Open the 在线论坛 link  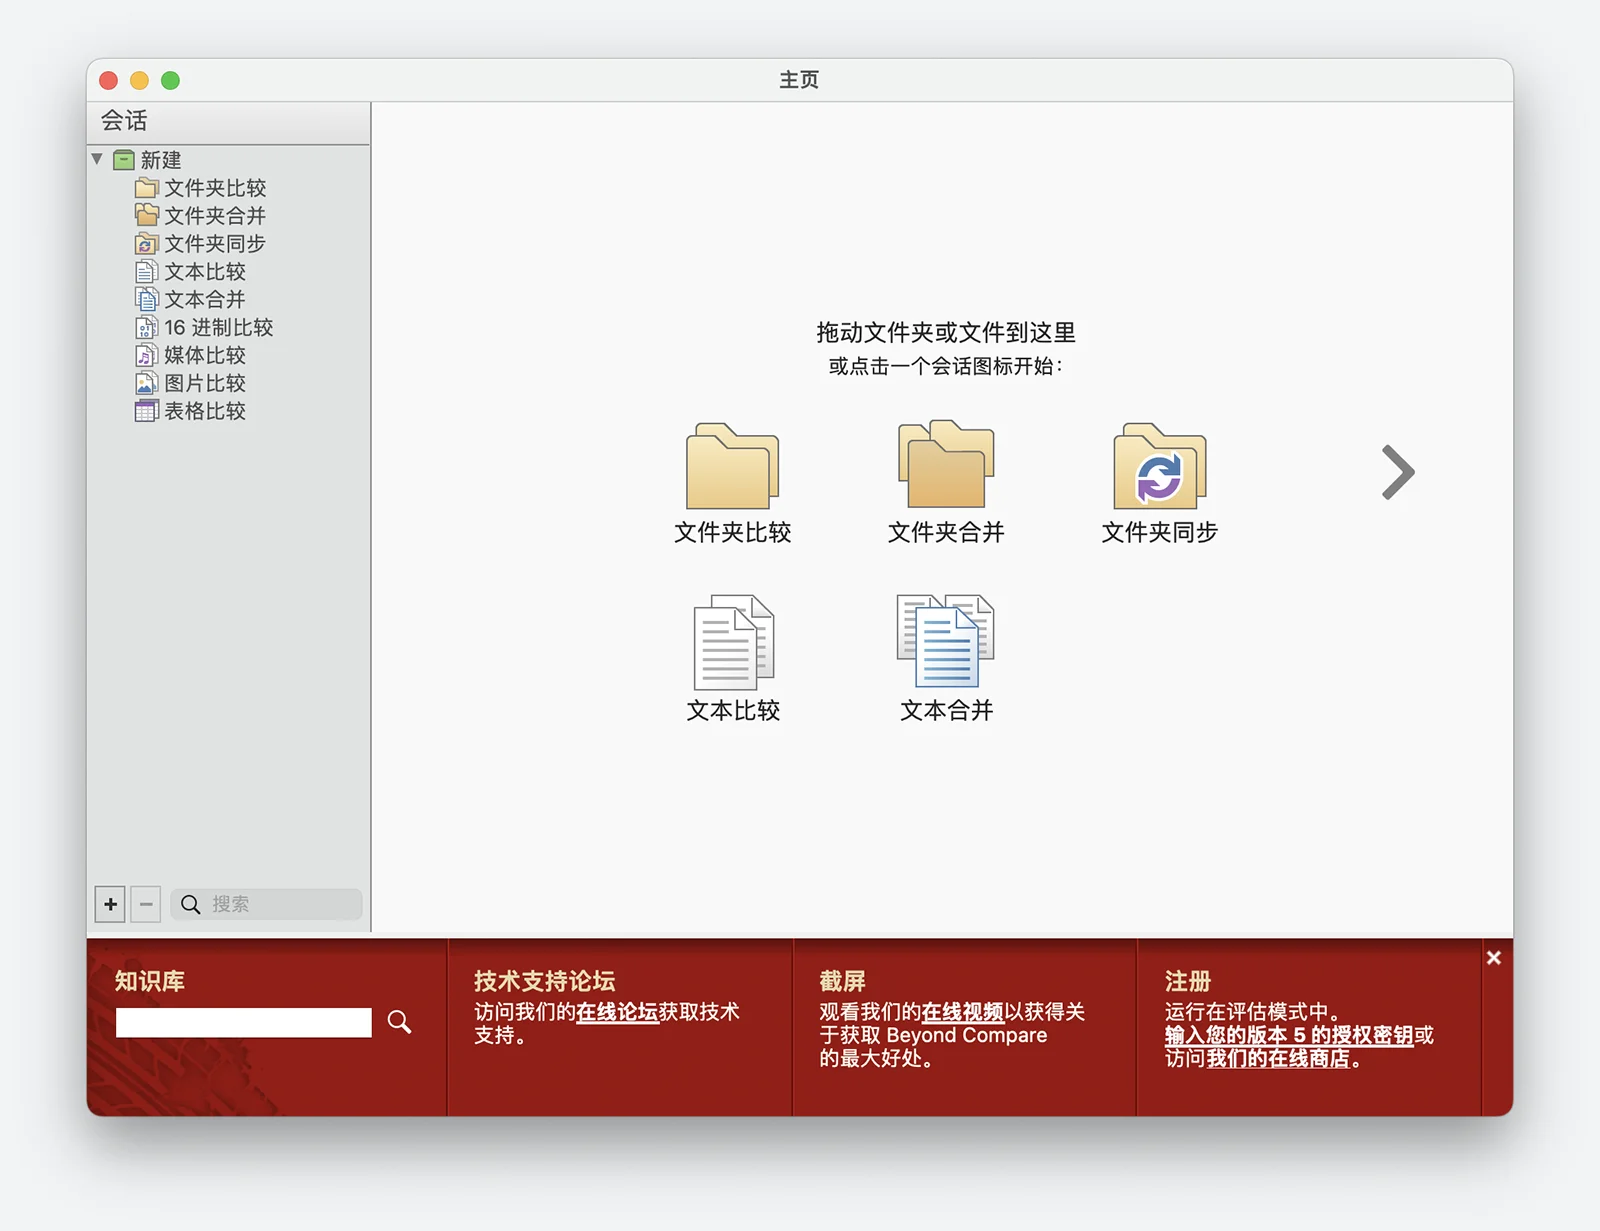[616, 1012]
